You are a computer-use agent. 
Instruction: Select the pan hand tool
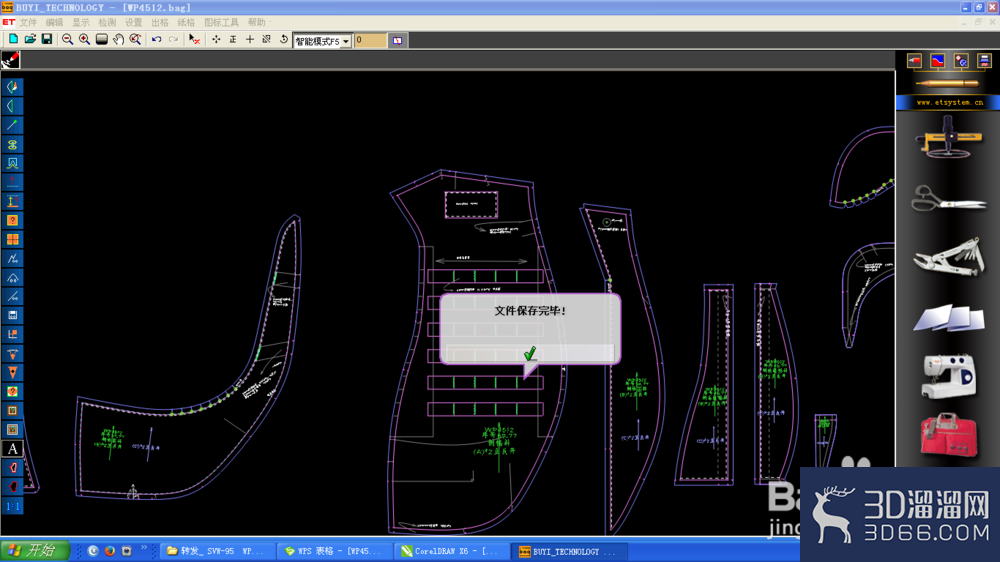pyautogui.click(x=119, y=40)
